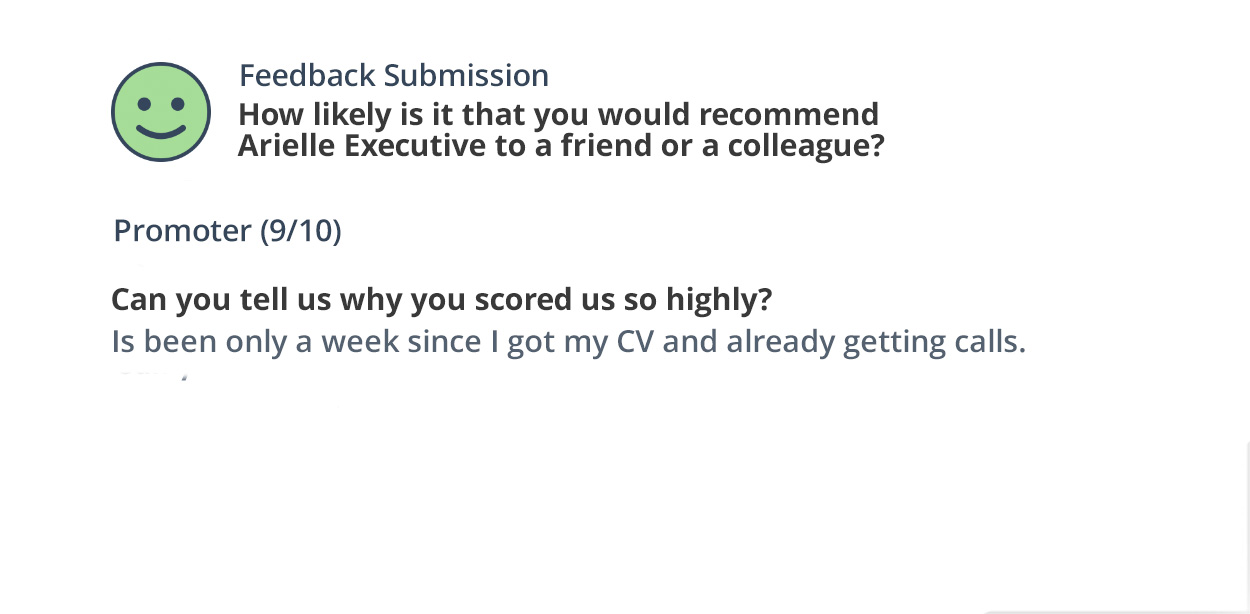Click 'already getting calls.' in the answer
The height and width of the screenshot is (614, 1250).
coord(876,342)
